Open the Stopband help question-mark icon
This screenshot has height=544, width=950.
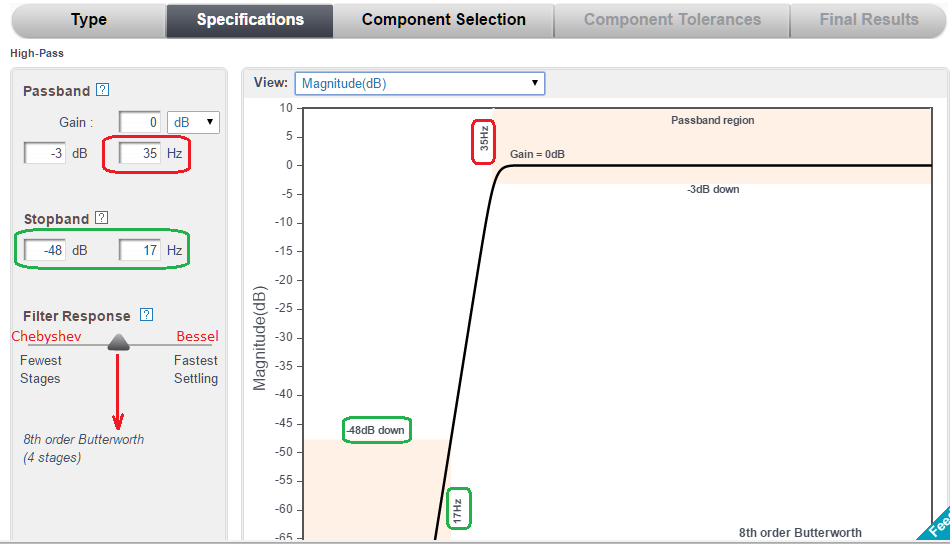click(102, 217)
